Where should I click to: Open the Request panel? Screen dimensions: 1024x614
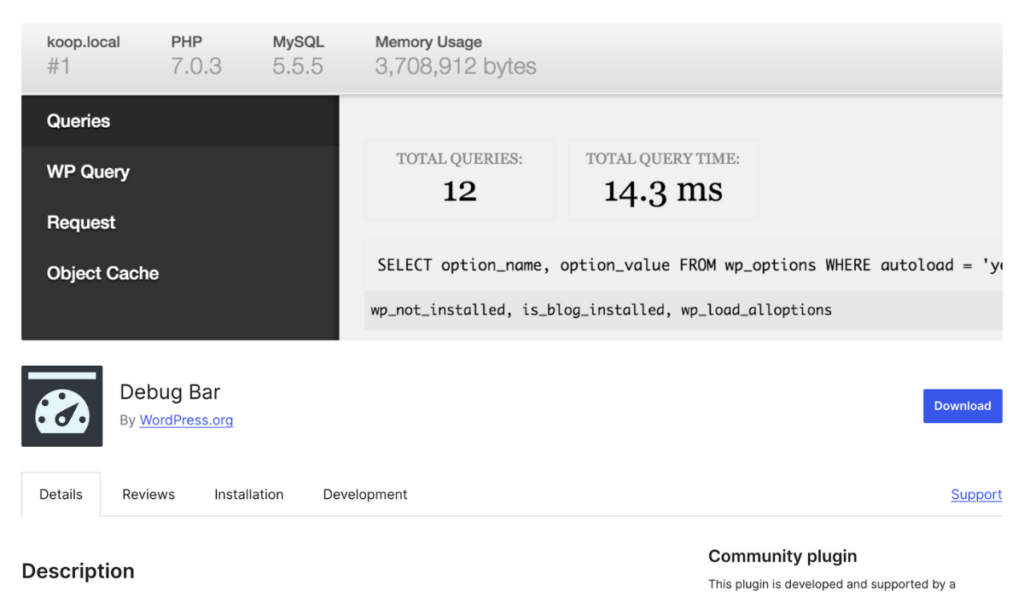pyautogui.click(x=81, y=222)
